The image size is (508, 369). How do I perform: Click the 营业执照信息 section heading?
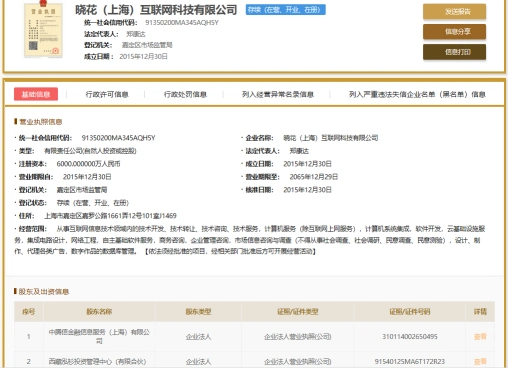point(40,122)
